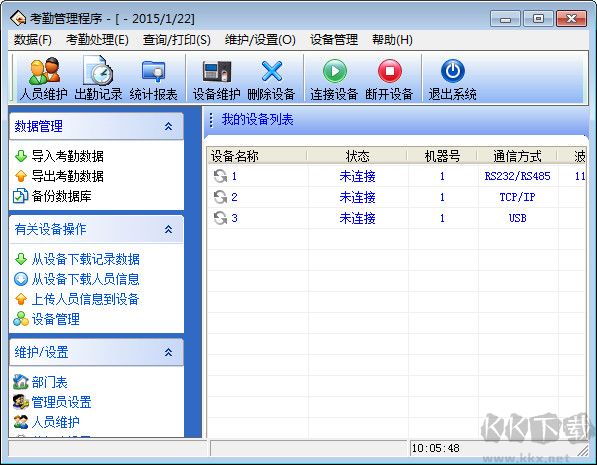Select the RS232/RS485 cell
This screenshot has height=465, width=597.
pyautogui.click(x=517, y=176)
